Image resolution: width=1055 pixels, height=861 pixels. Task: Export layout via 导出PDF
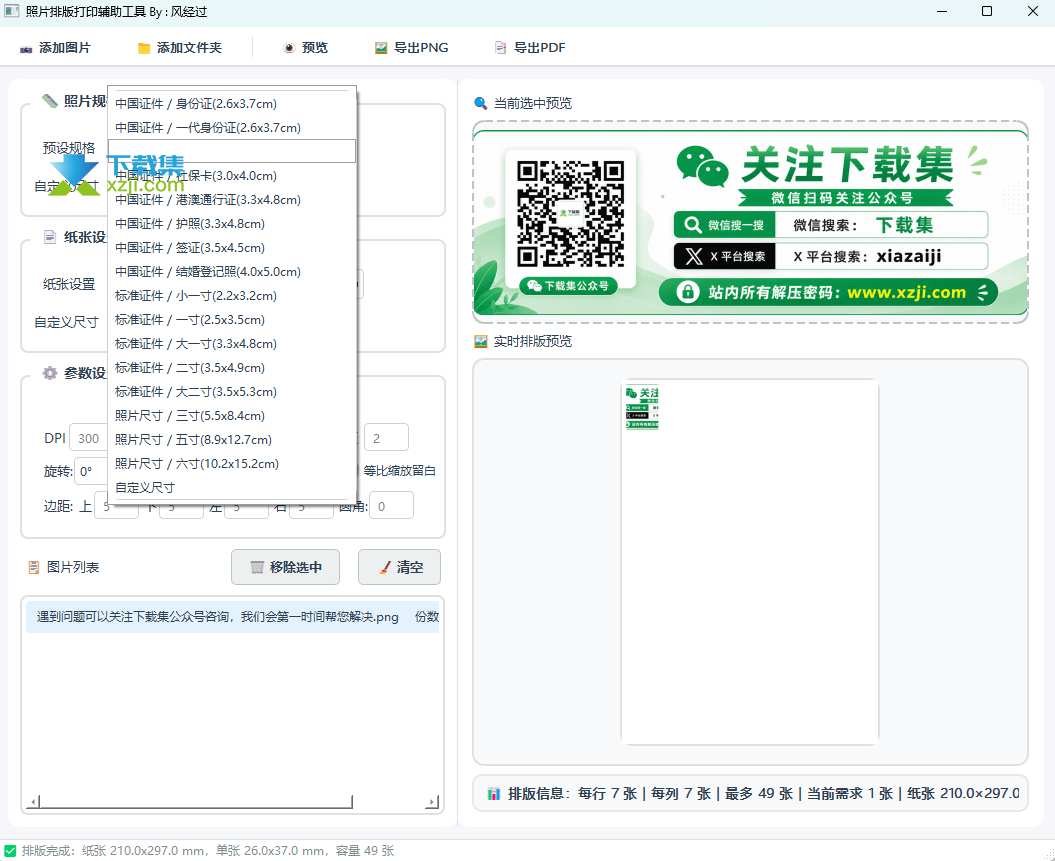[x=530, y=48]
